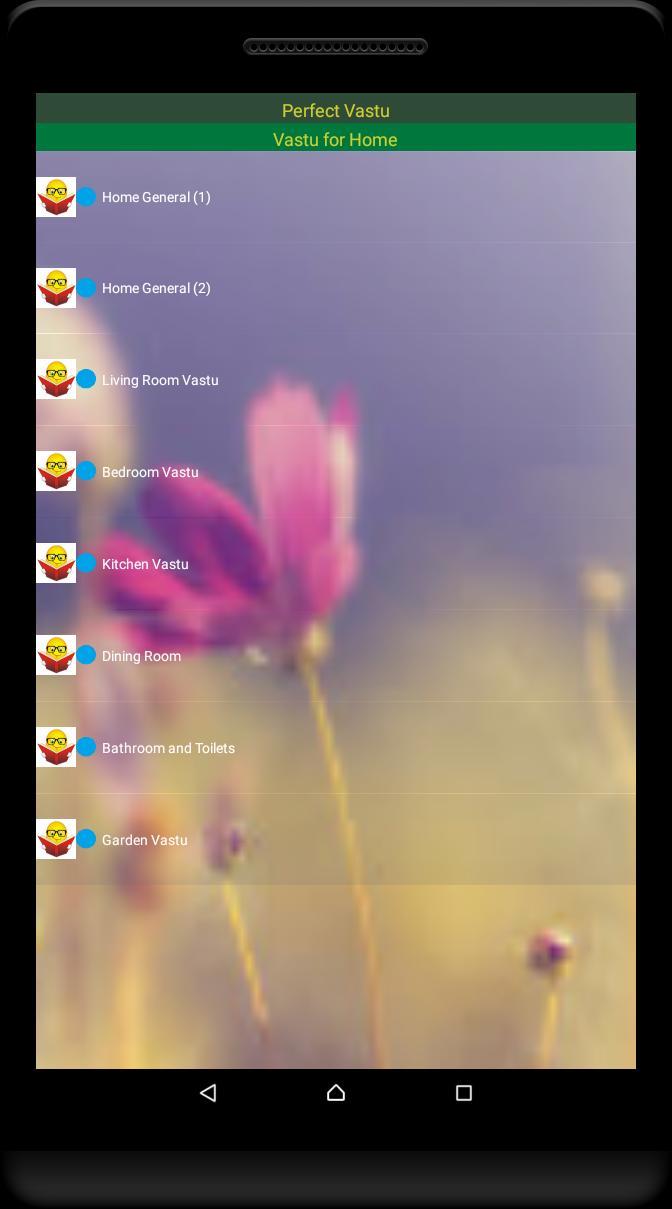
Task: Click the blue dot next to Living Room Vastu
Action: tap(87, 379)
